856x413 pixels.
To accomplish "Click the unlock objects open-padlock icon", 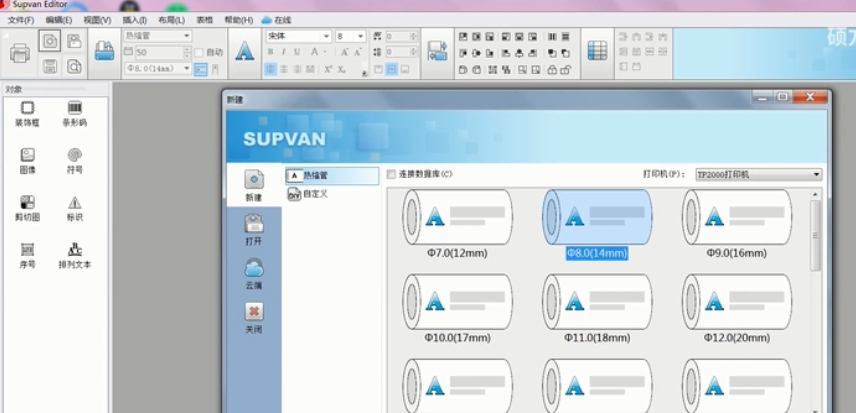I will (566, 70).
